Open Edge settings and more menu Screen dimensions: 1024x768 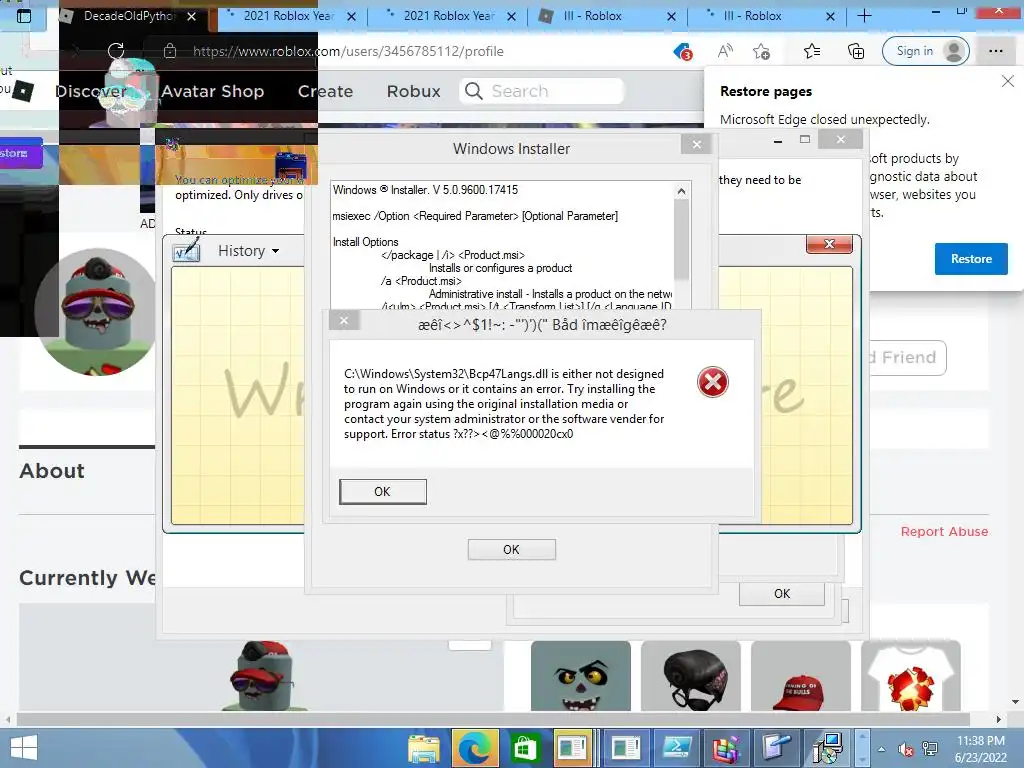click(995, 51)
